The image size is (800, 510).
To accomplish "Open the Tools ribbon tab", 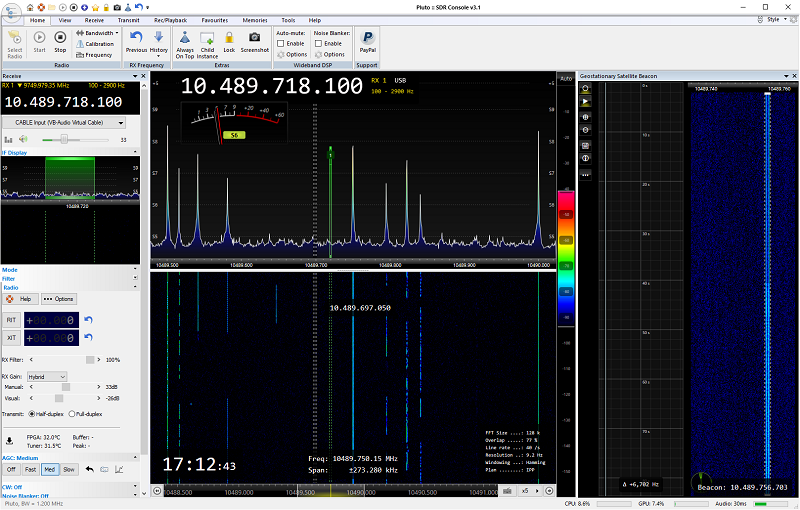I will coord(288,20).
